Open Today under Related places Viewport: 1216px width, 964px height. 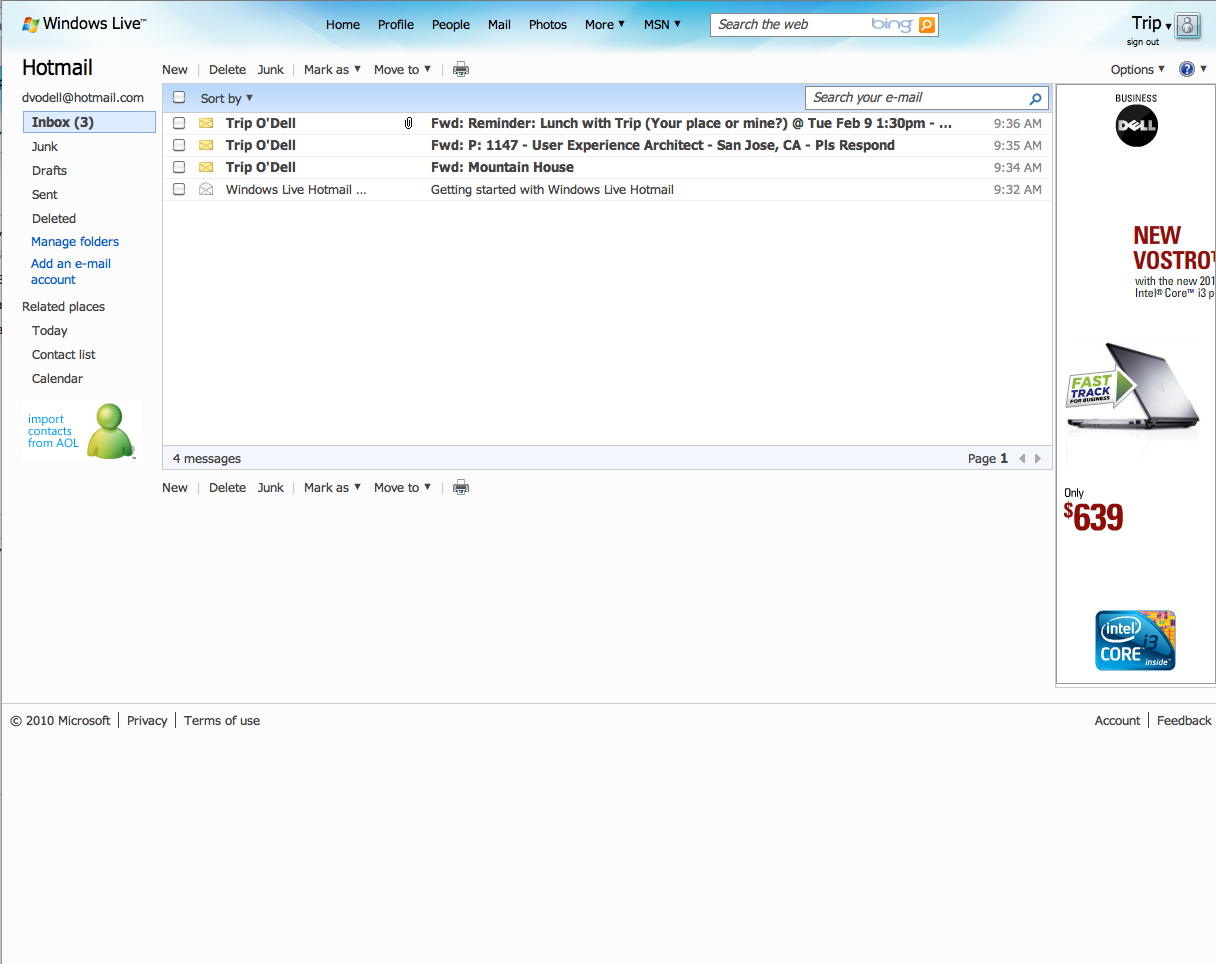[x=50, y=330]
